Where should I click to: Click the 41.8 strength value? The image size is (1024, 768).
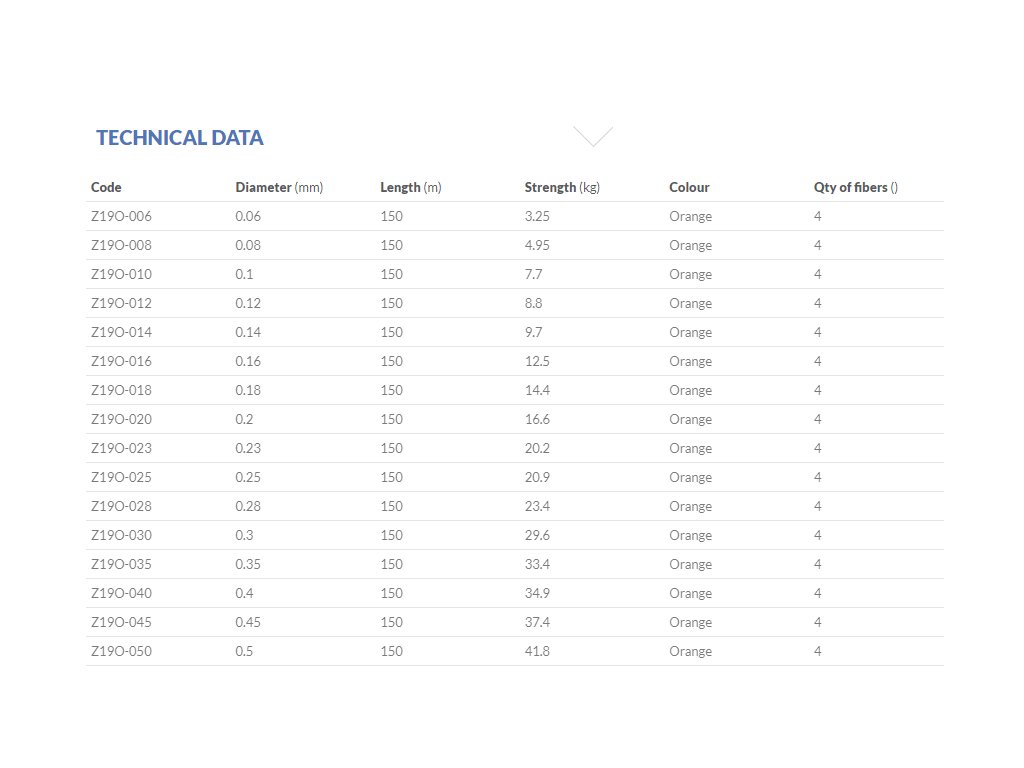(537, 651)
